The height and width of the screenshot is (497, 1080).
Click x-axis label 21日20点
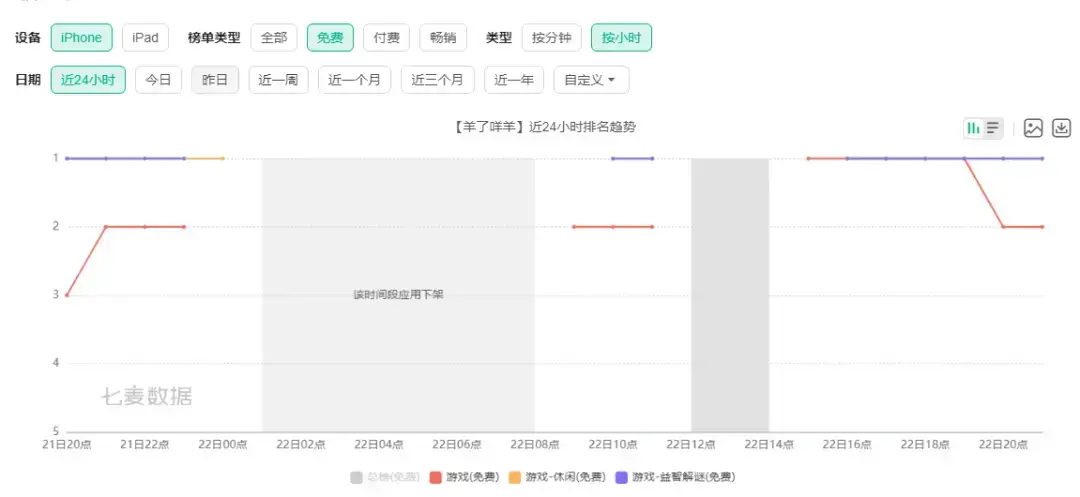67,445
